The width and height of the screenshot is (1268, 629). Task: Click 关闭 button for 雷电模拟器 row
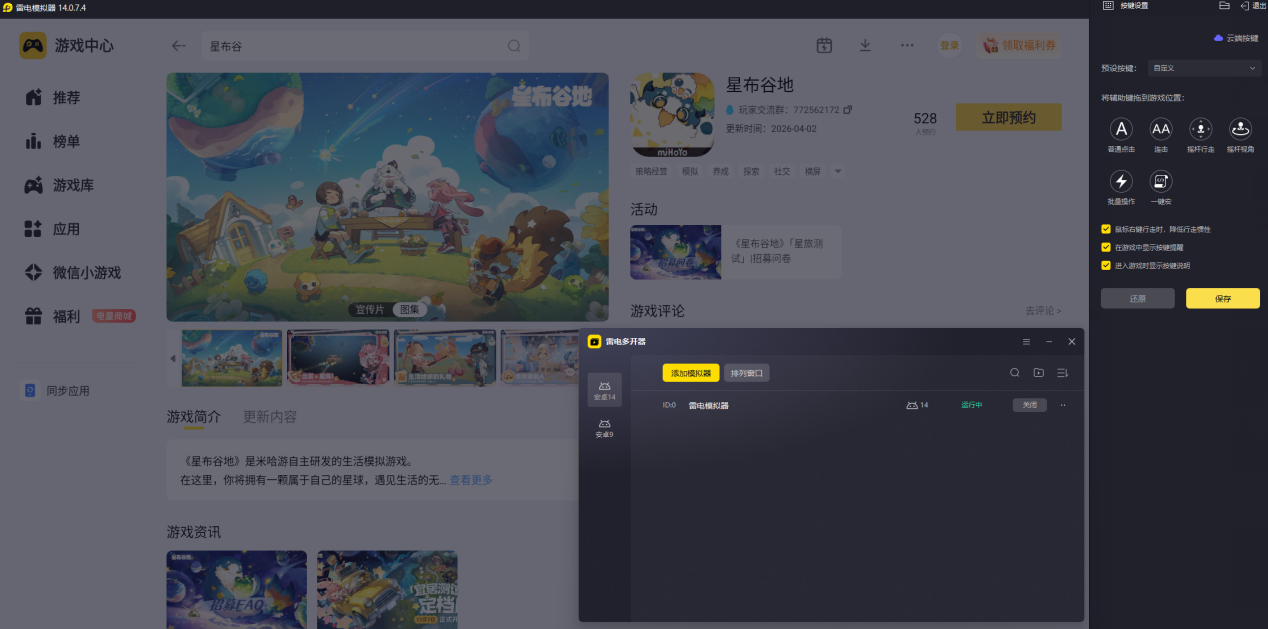pyautogui.click(x=1029, y=405)
